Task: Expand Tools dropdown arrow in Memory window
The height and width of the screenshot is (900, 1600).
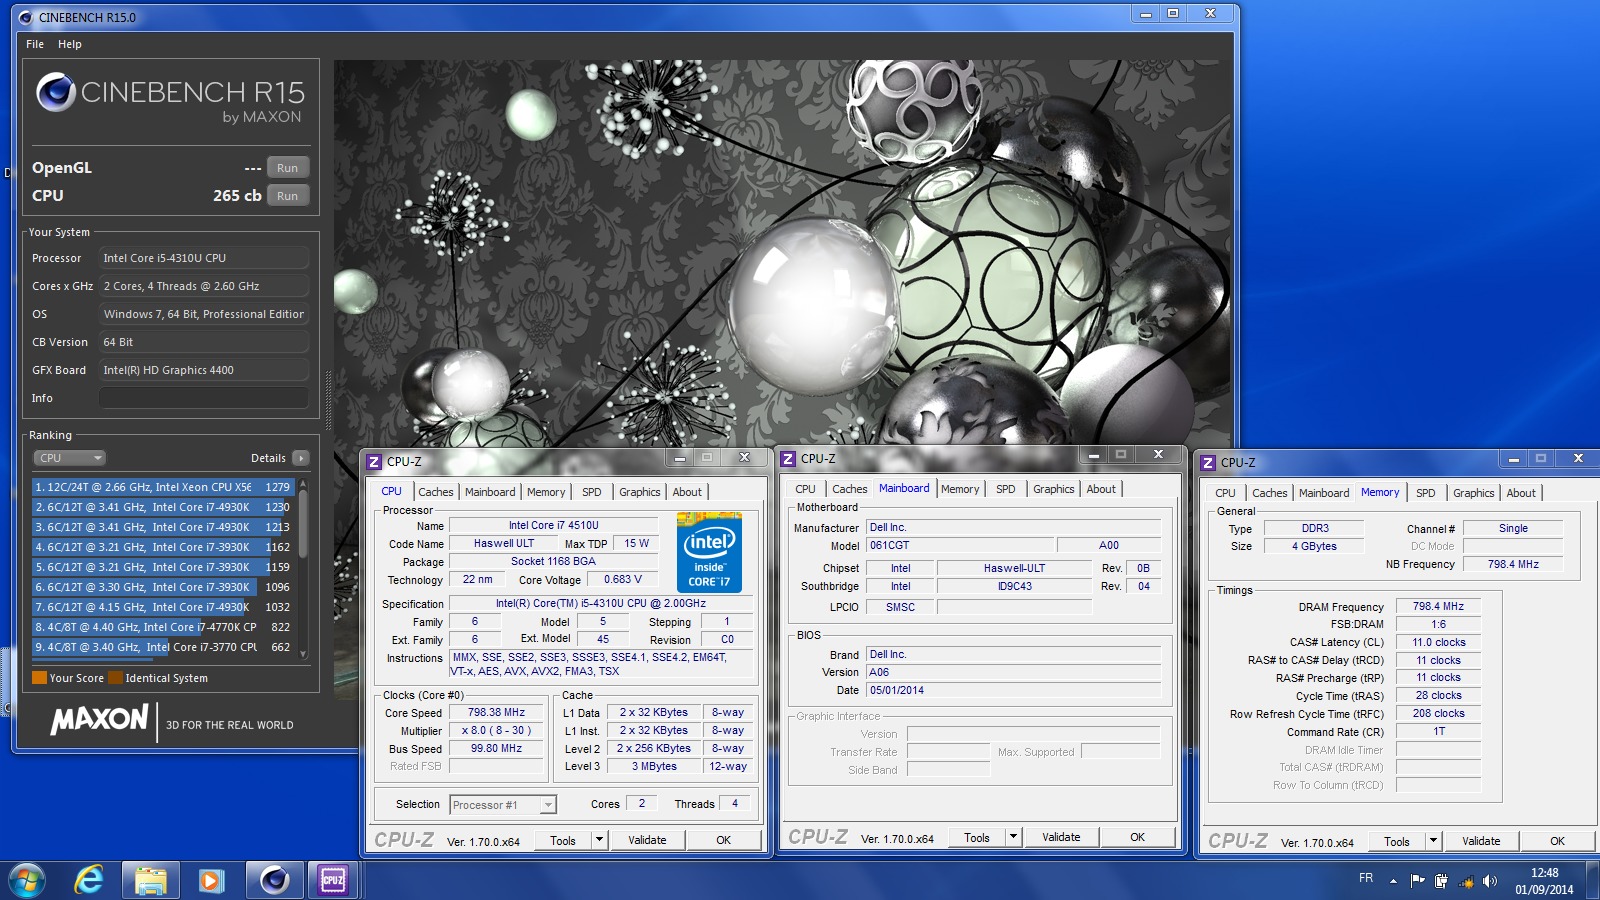Action: (x=1434, y=841)
